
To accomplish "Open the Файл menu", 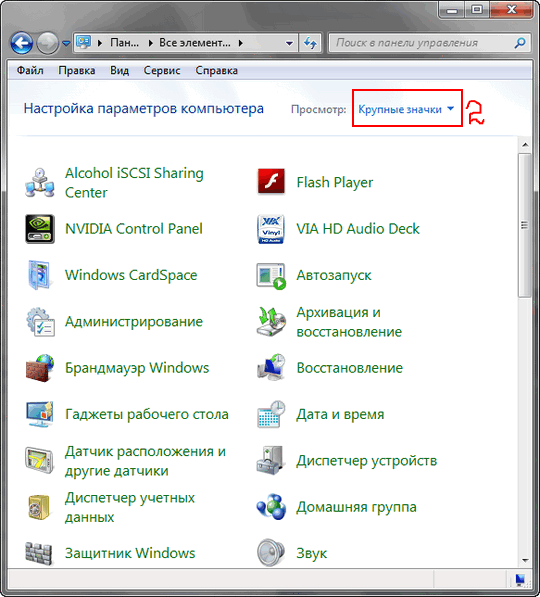I will pos(30,70).
